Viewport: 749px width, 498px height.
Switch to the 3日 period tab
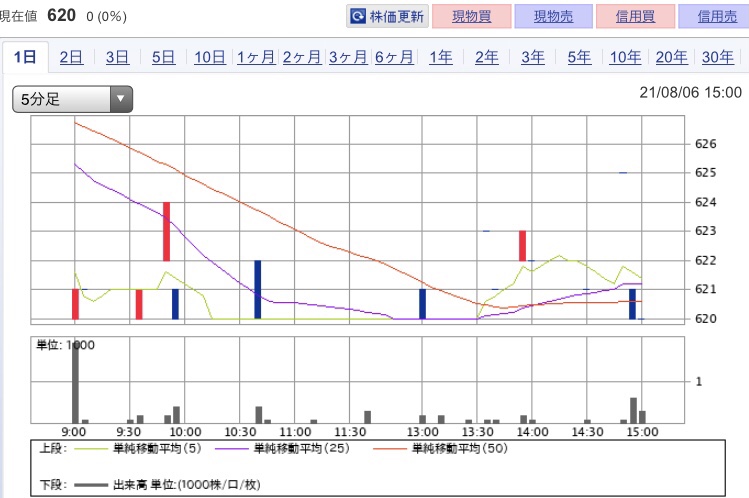pyautogui.click(x=117, y=57)
